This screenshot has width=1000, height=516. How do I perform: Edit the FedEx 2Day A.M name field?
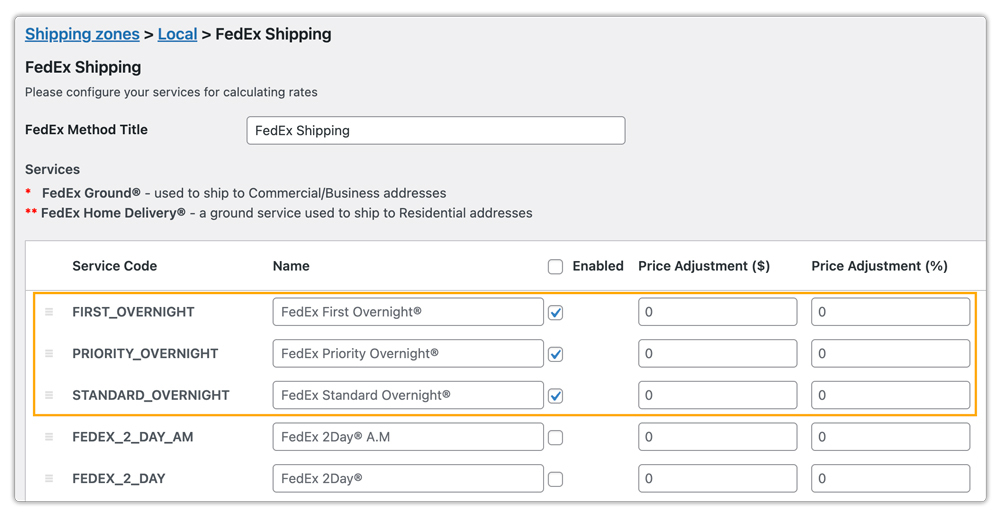click(407, 437)
